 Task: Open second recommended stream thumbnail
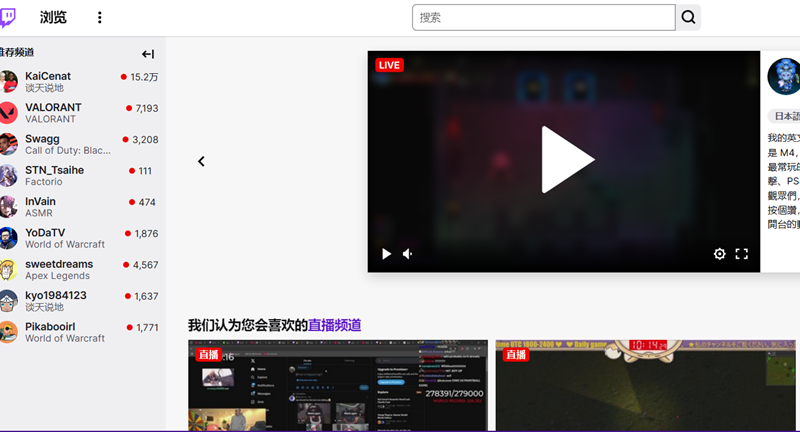[645, 386]
